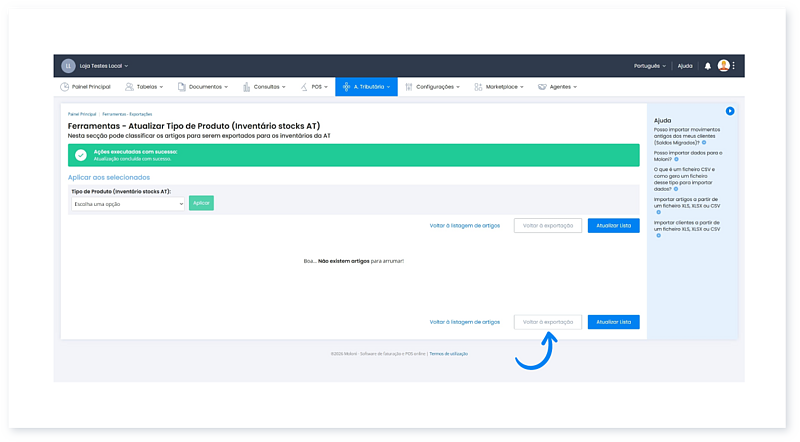Open arrow icon after 'dados para o Moloni?'
The image size is (800, 442).
(677, 159)
